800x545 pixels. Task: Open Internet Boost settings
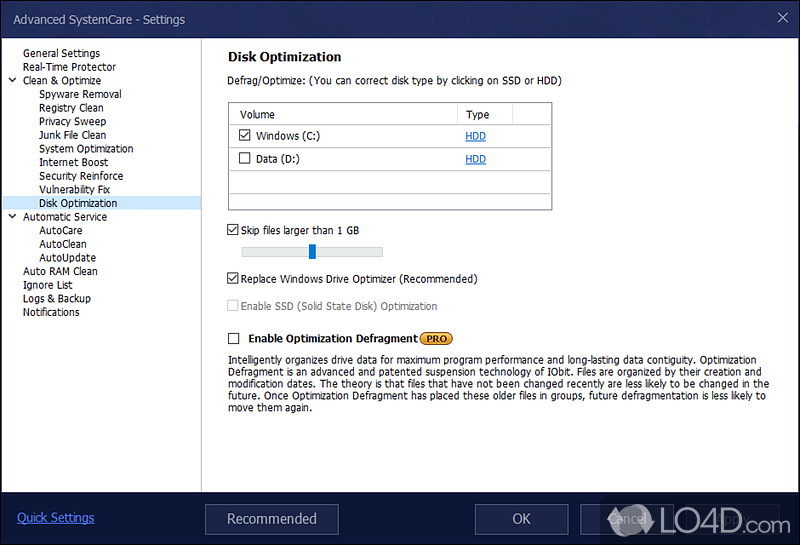(x=73, y=162)
